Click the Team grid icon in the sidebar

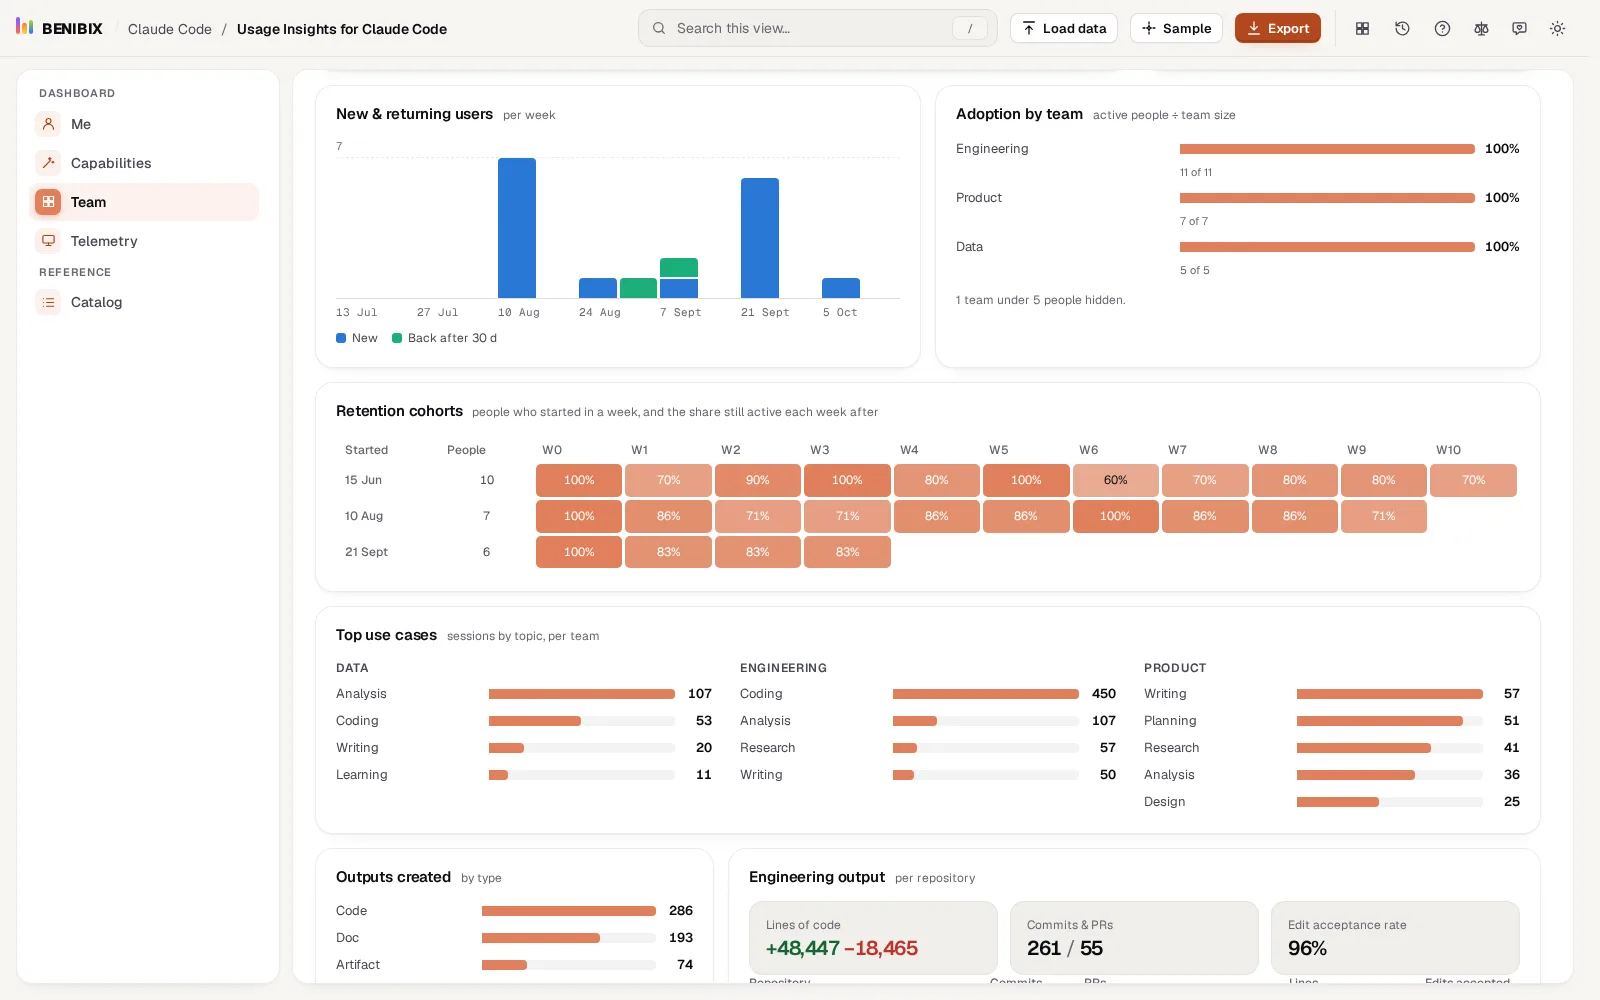48,202
